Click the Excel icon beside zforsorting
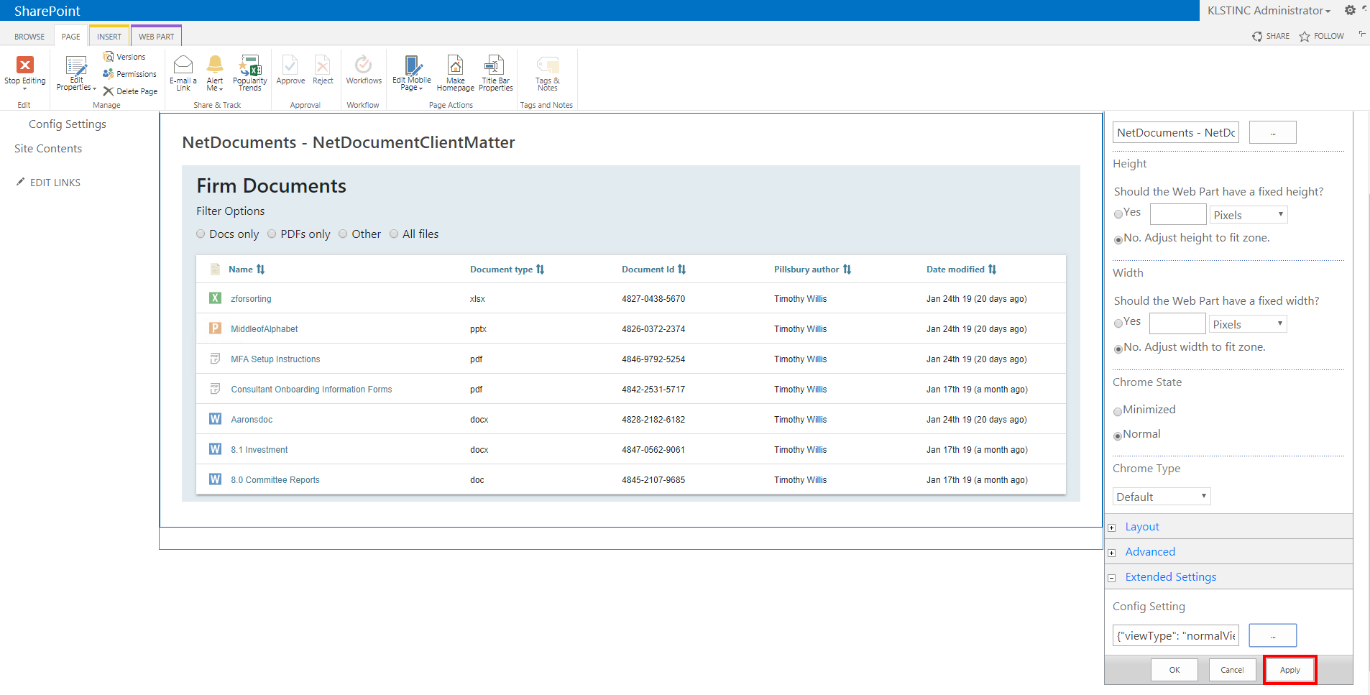Viewport: 1370px width, 695px height. tap(215, 298)
